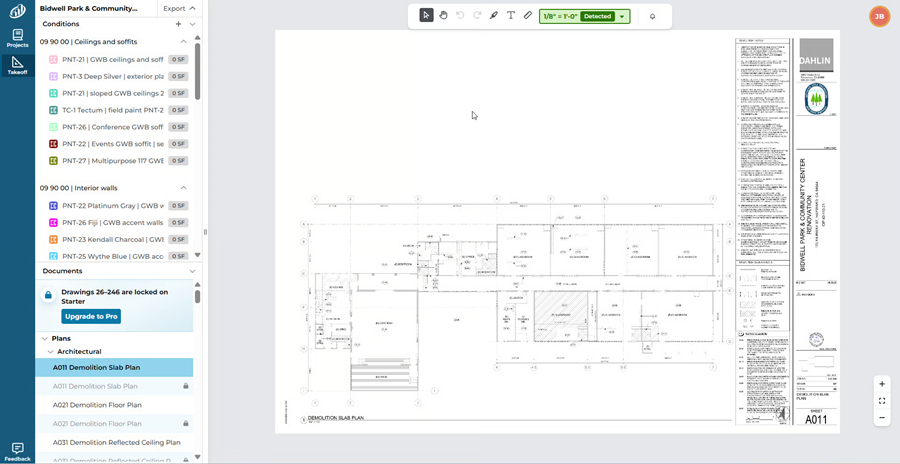
Task: Click icon for PNT-23 Kendall Charcoal condition
Action: point(53,239)
